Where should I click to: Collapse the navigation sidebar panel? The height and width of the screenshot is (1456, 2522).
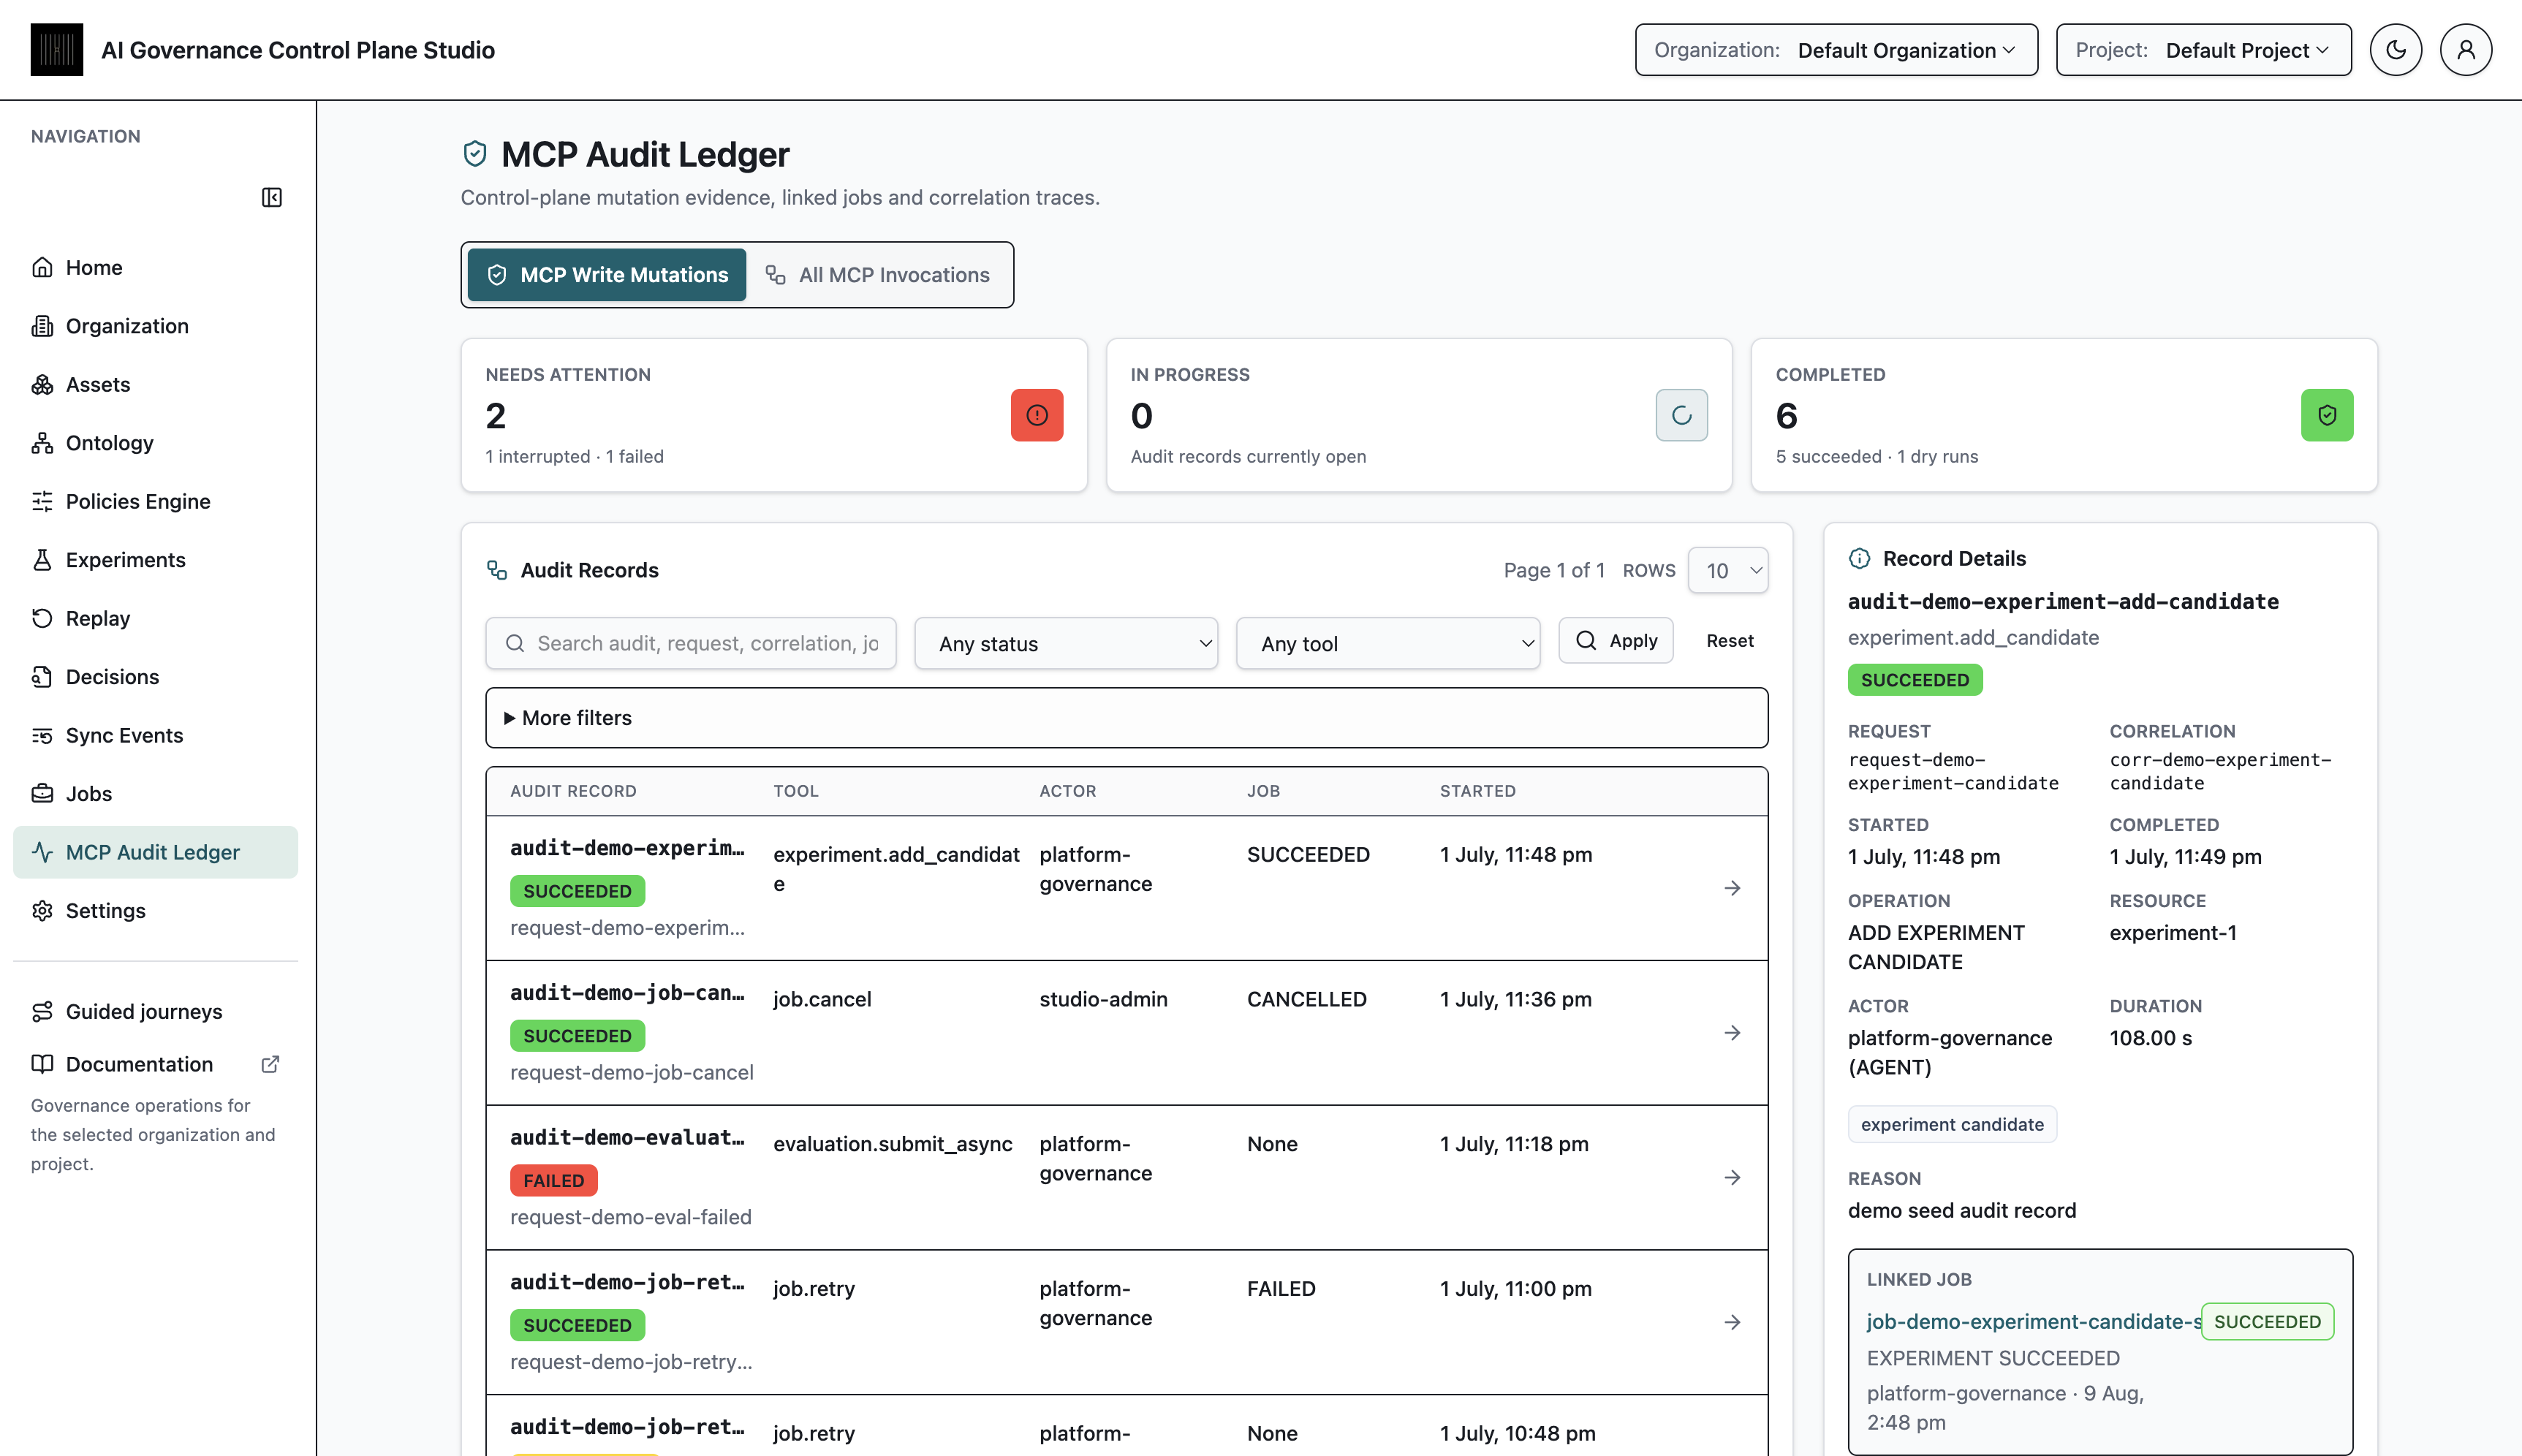[x=272, y=197]
